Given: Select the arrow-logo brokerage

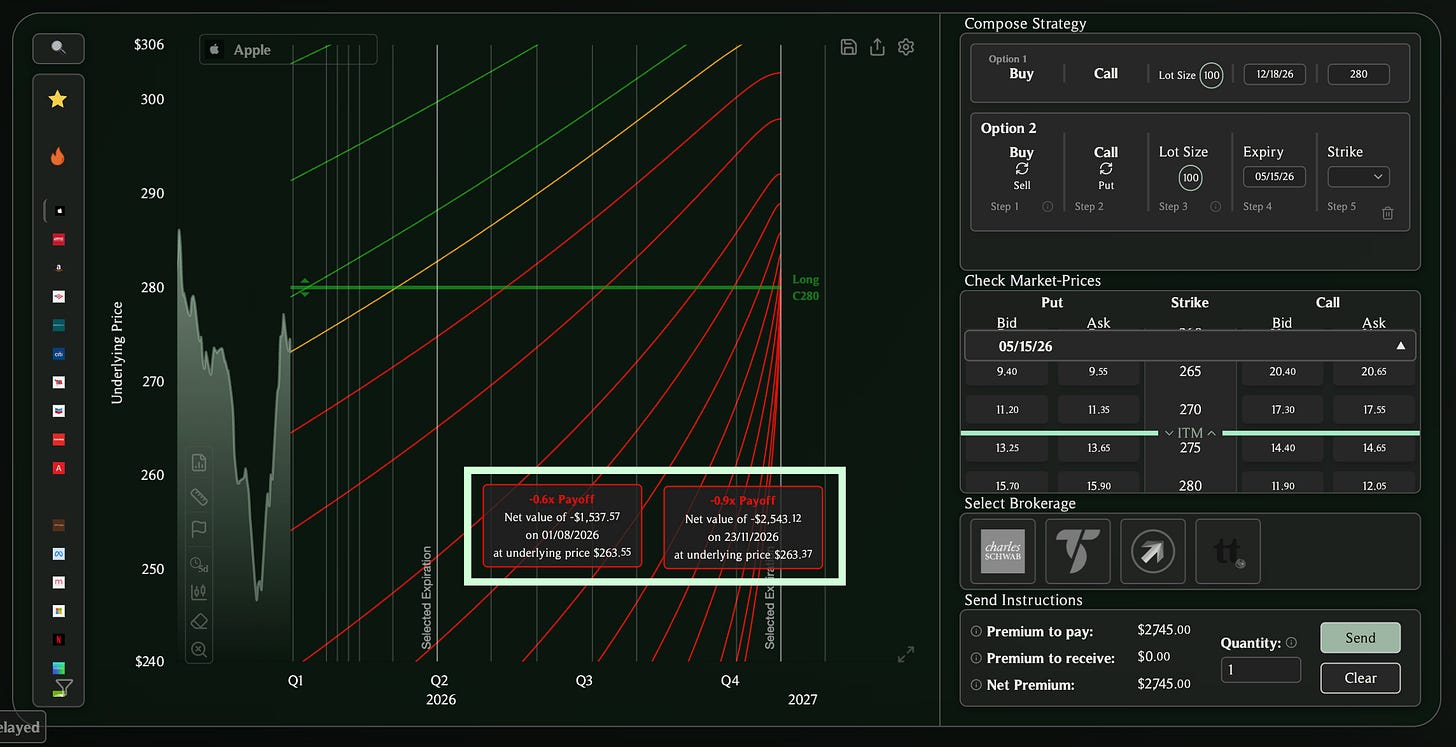Looking at the screenshot, I should (x=1152, y=551).
